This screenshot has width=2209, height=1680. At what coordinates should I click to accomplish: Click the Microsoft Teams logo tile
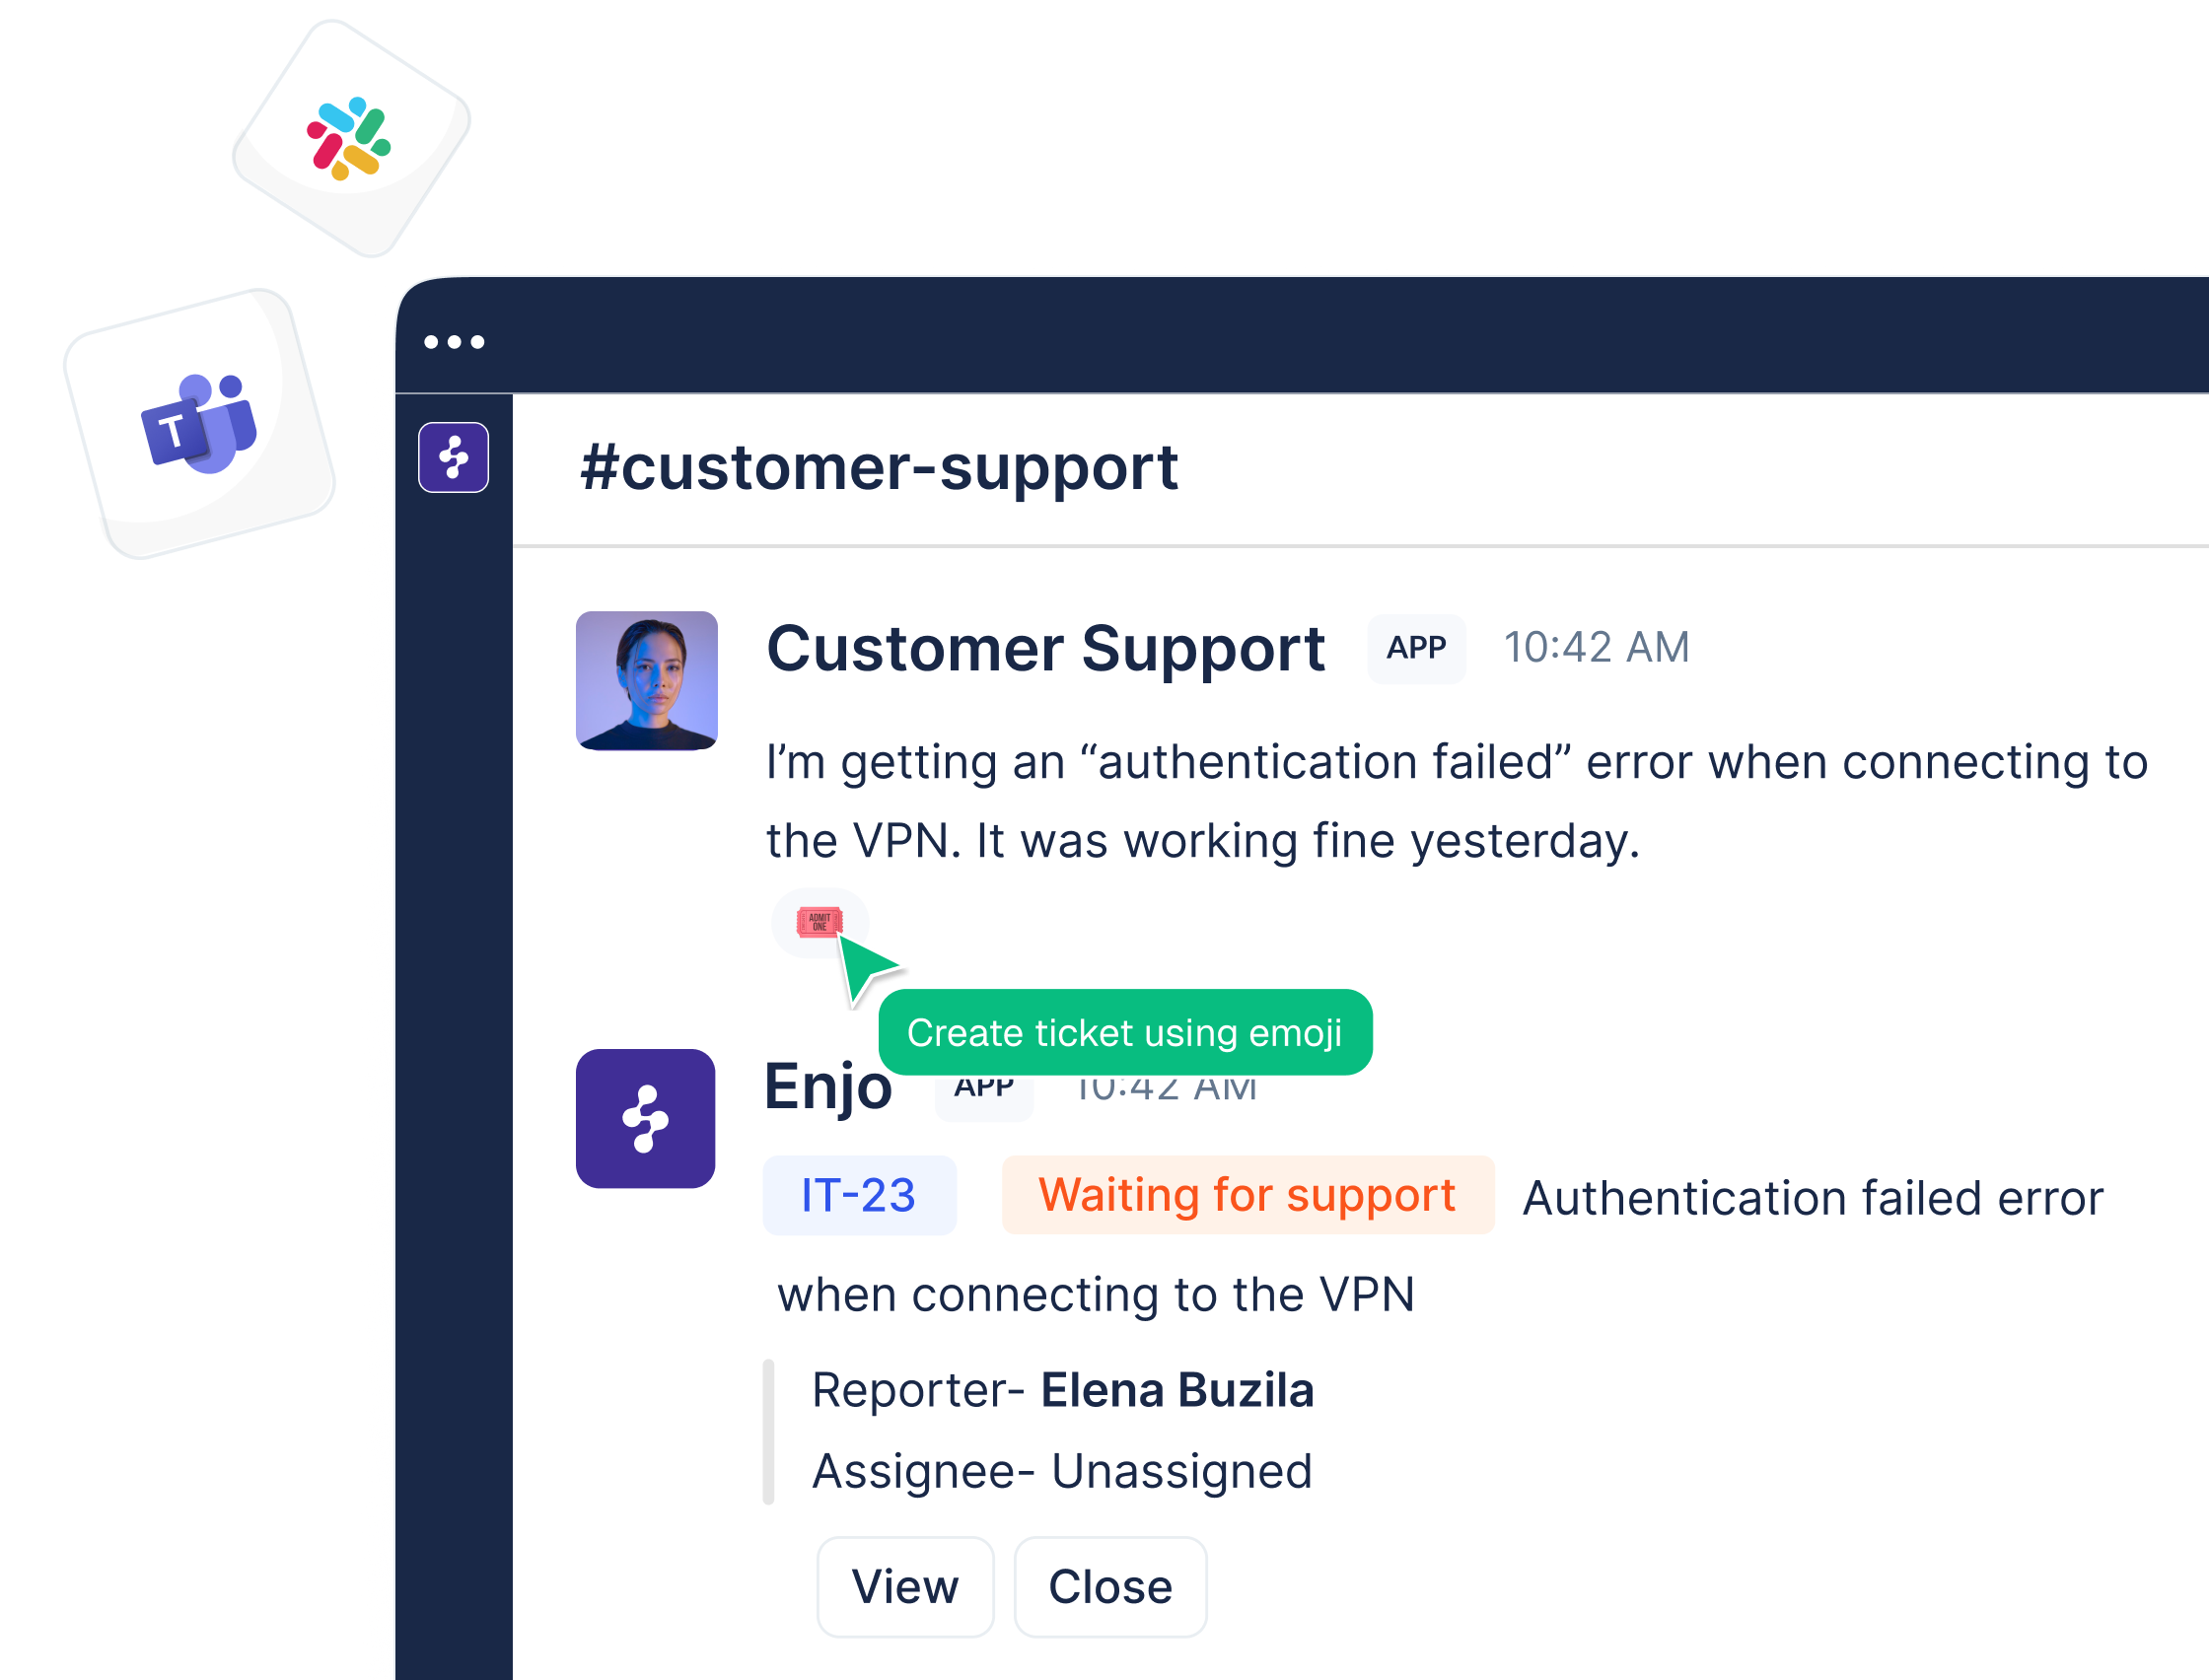click(x=199, y=424)
